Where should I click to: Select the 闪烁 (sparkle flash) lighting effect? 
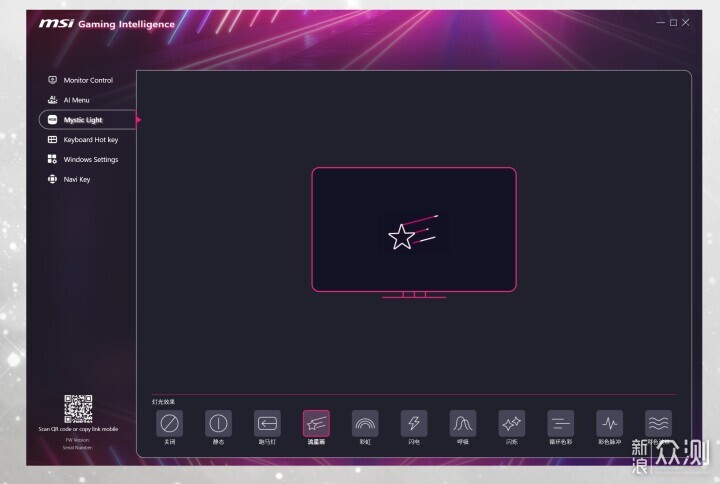tap(512, 423)
